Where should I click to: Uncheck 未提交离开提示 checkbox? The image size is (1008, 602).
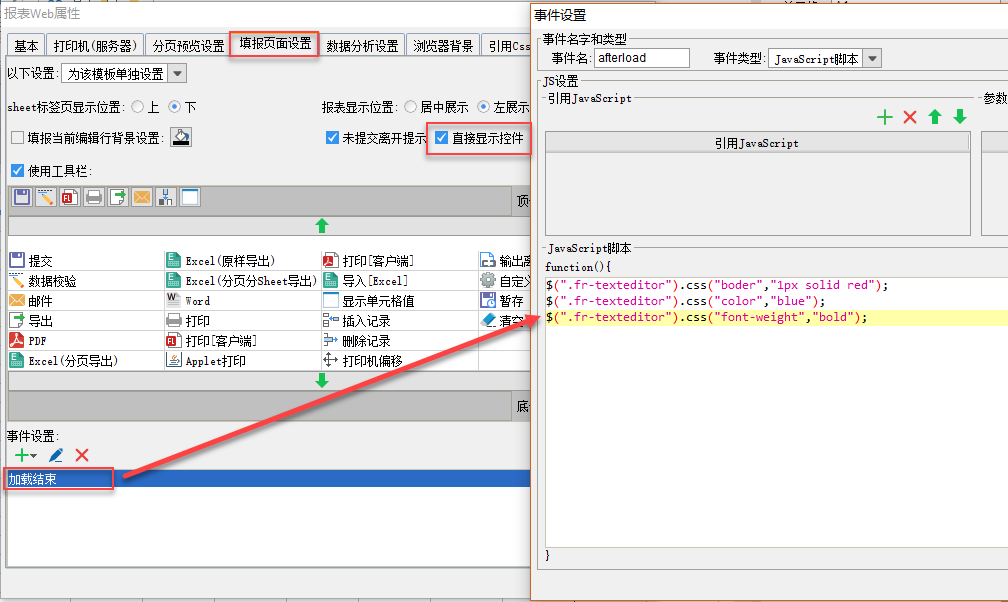332,138
